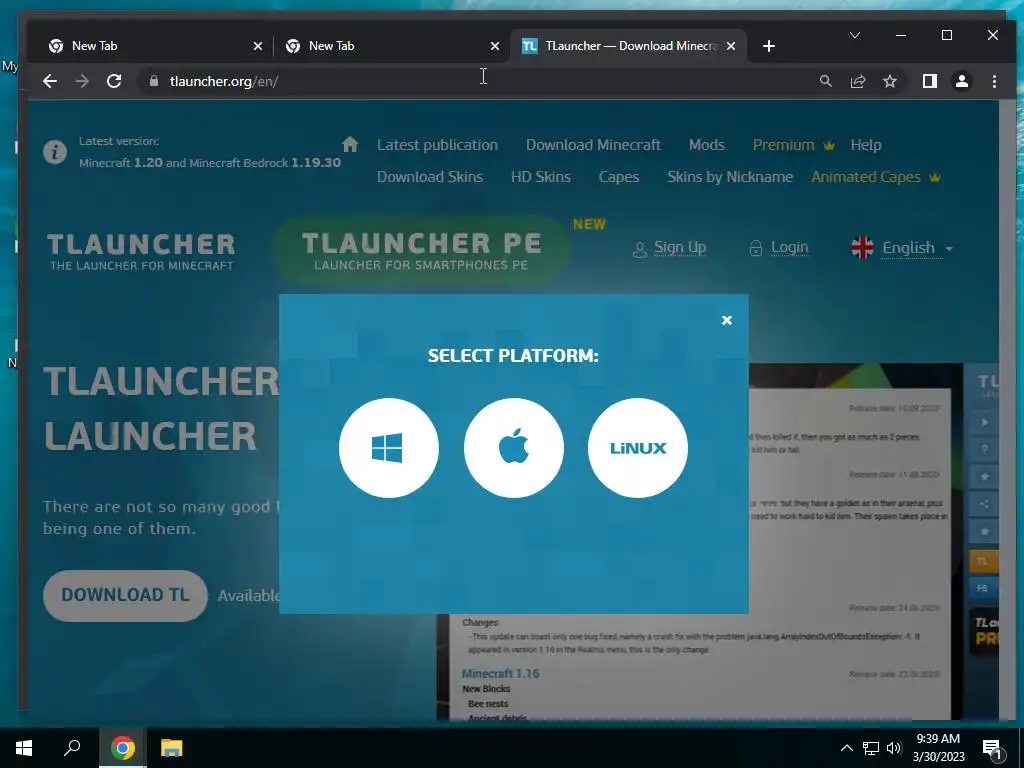This screenshot has height=768, width=1024.
Task: Open the notification center icon
Action: (993, 748)
